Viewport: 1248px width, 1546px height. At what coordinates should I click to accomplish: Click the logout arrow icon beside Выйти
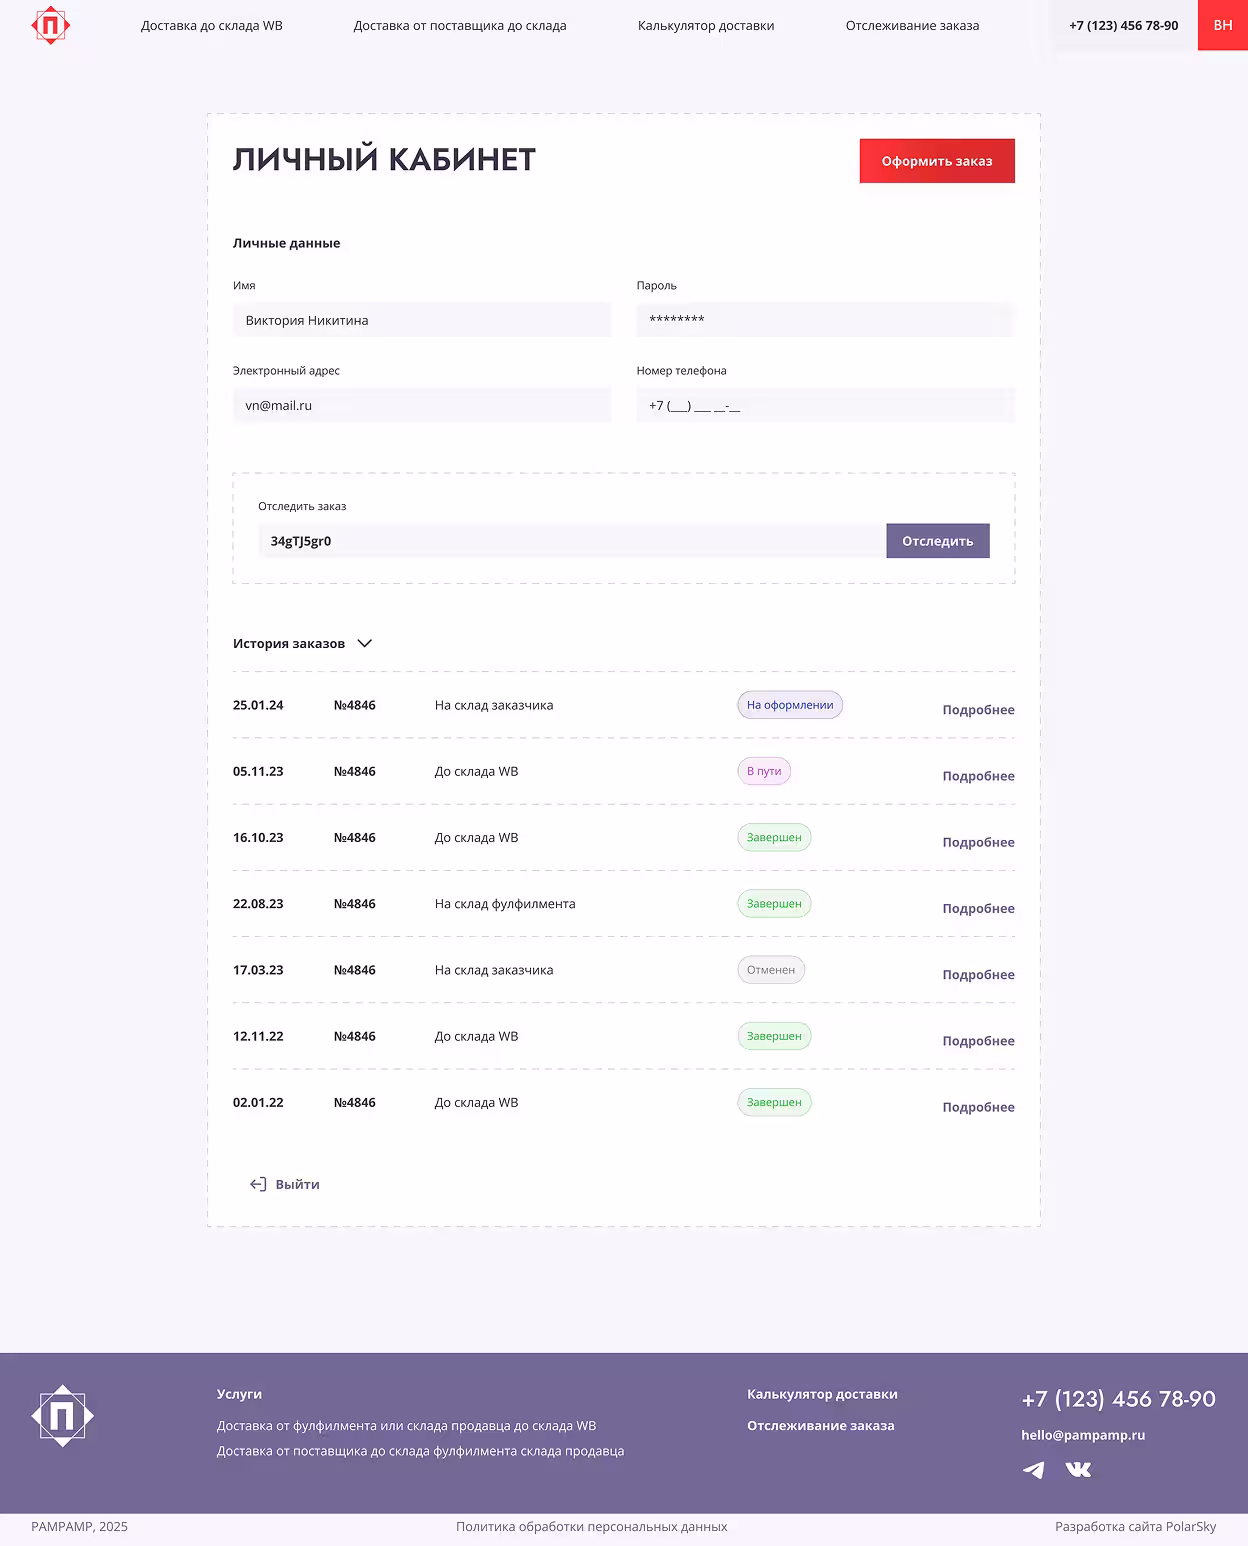click(258, 1184)
